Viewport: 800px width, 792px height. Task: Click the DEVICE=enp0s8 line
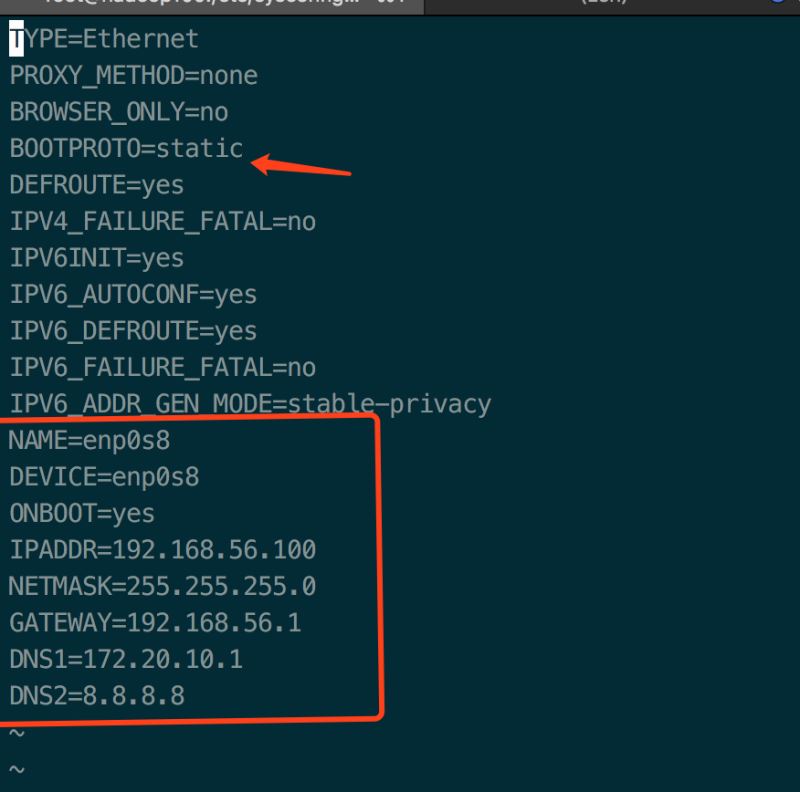coord(105,477)
